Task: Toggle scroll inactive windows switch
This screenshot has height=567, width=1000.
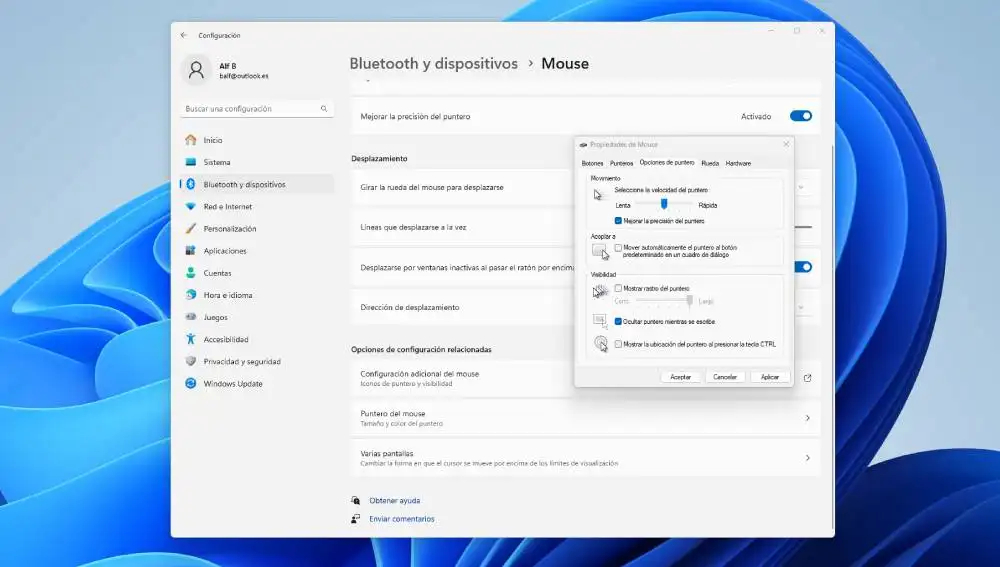Action: pyautogui.click(x=803, y=267)
